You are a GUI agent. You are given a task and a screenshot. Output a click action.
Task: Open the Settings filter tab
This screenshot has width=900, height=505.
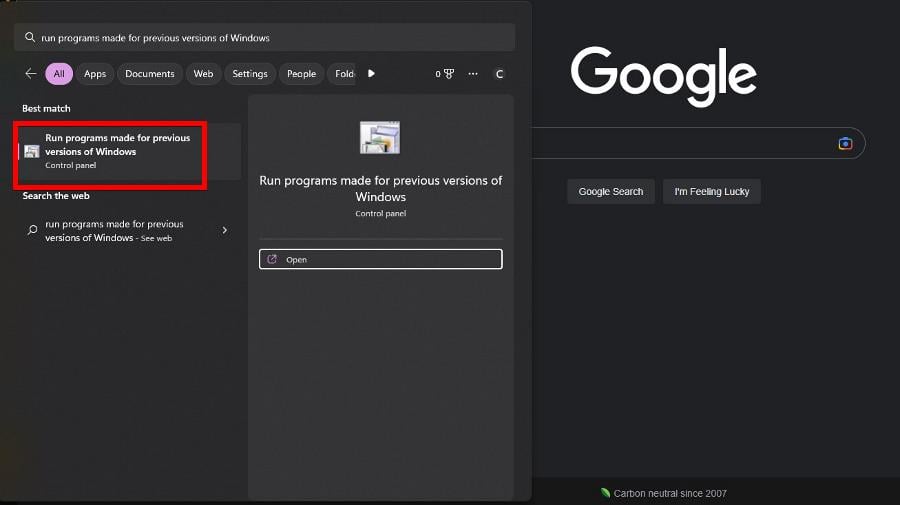(x=250, y=73)
